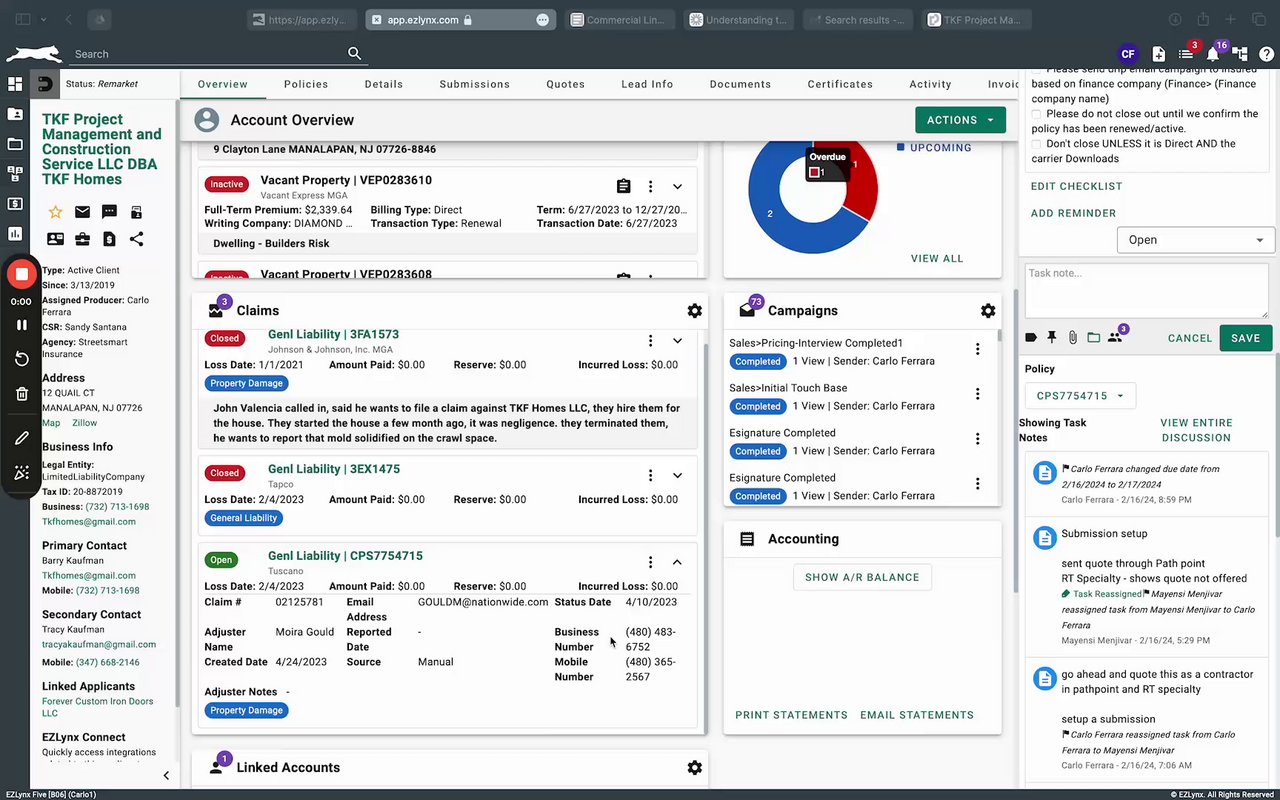Viewport: 1280px width, 800px height.
Task: Open clipboard icon on Vacant Property VEP0283610
Action: coord(623,186)
